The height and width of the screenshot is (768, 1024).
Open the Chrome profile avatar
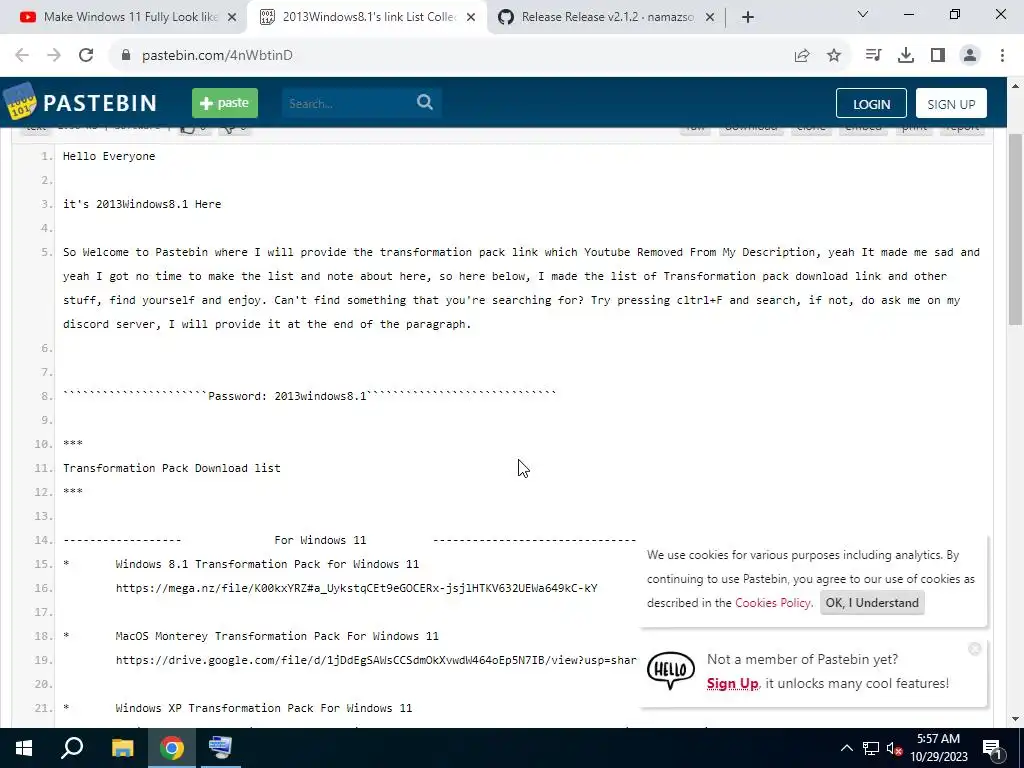pos(970,55)
